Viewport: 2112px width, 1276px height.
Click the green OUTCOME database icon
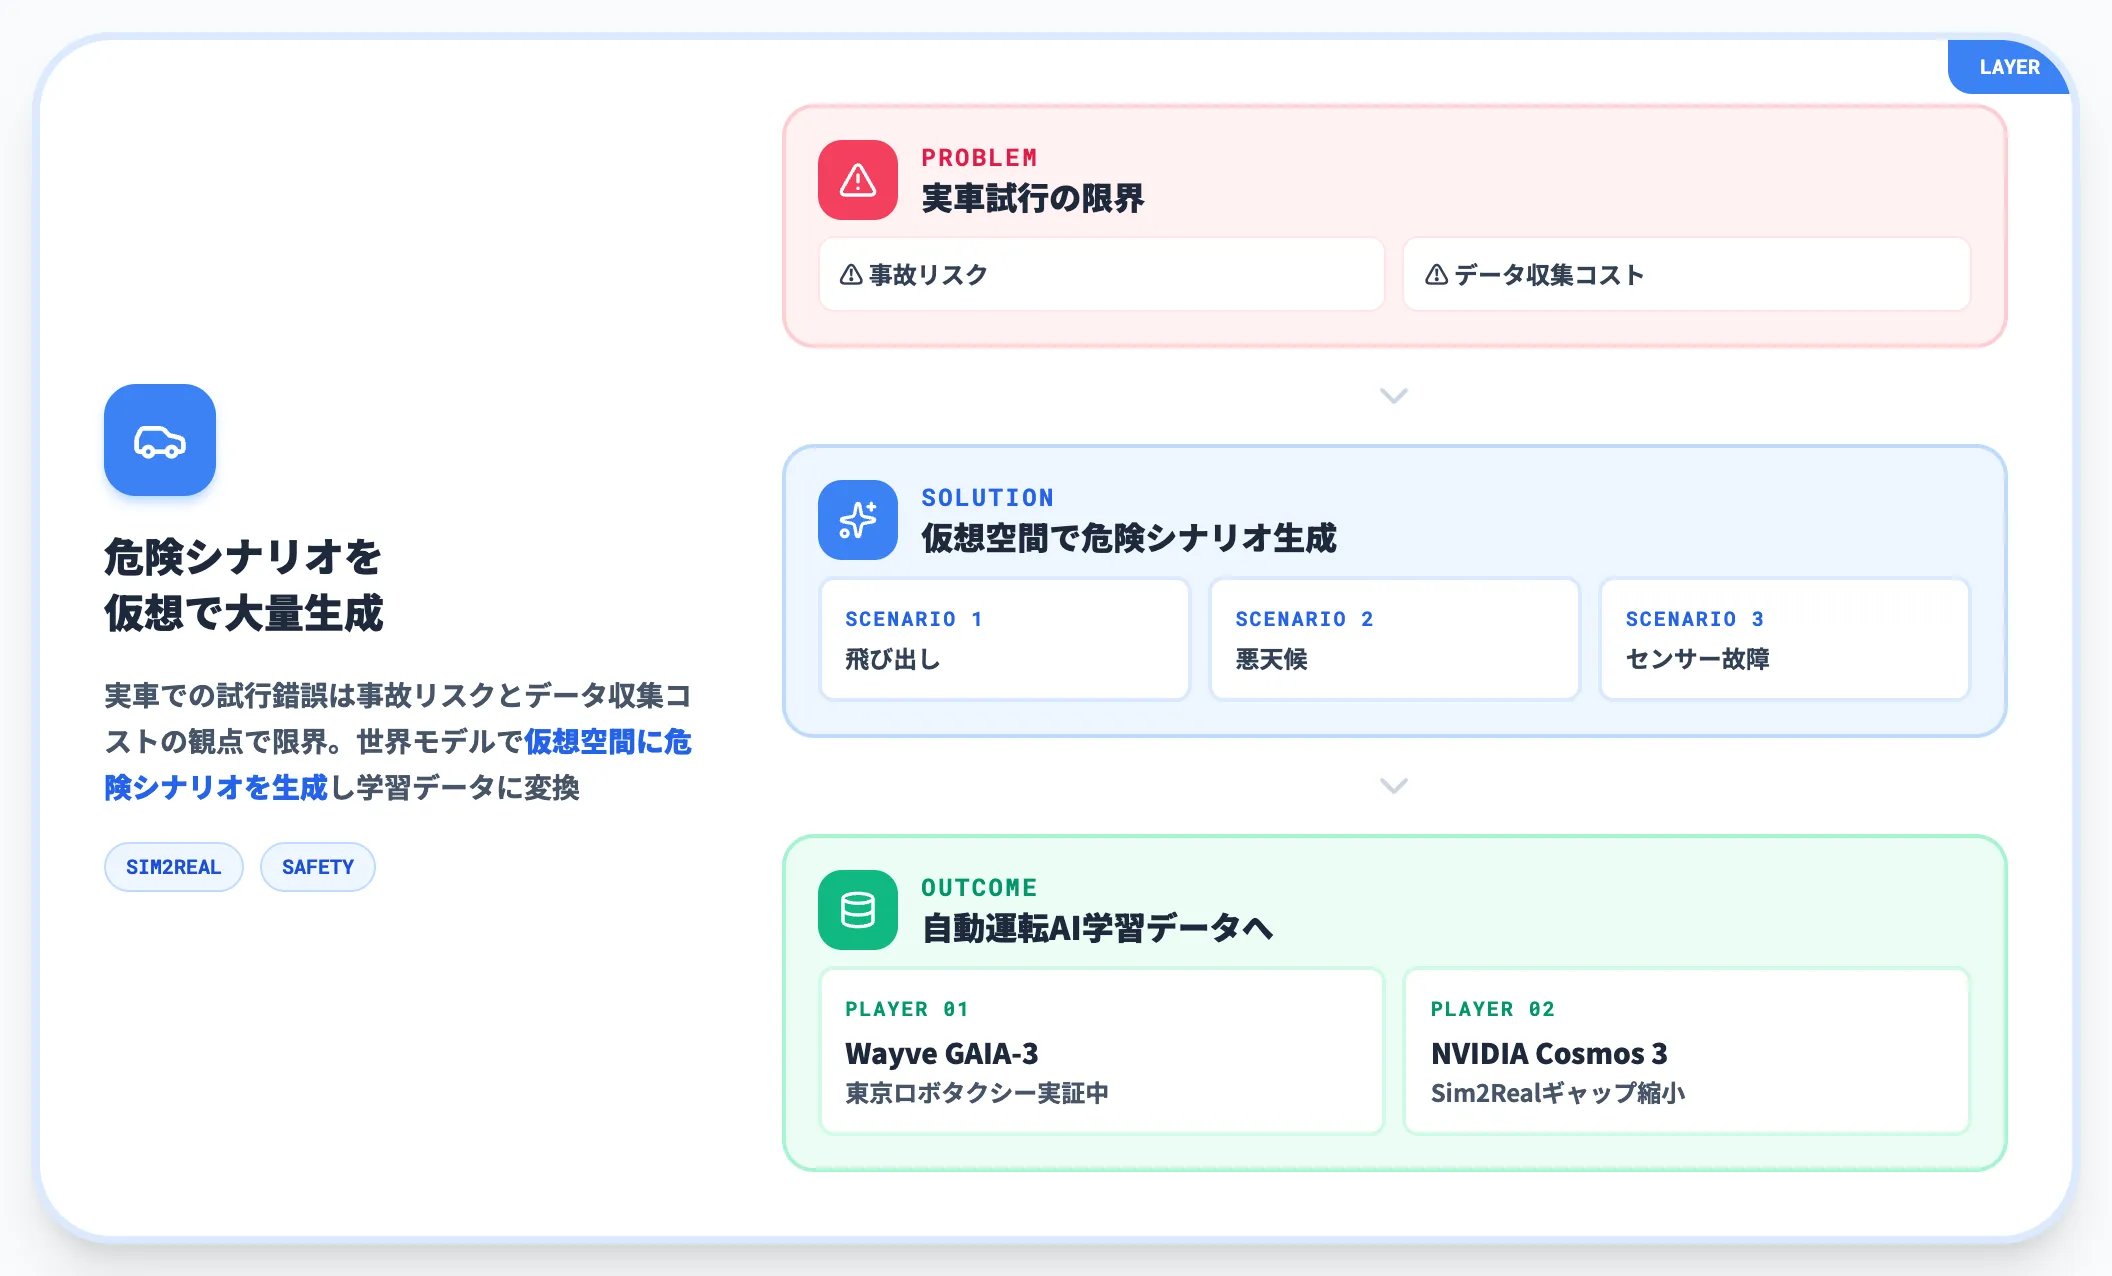(x=858, y=910)
